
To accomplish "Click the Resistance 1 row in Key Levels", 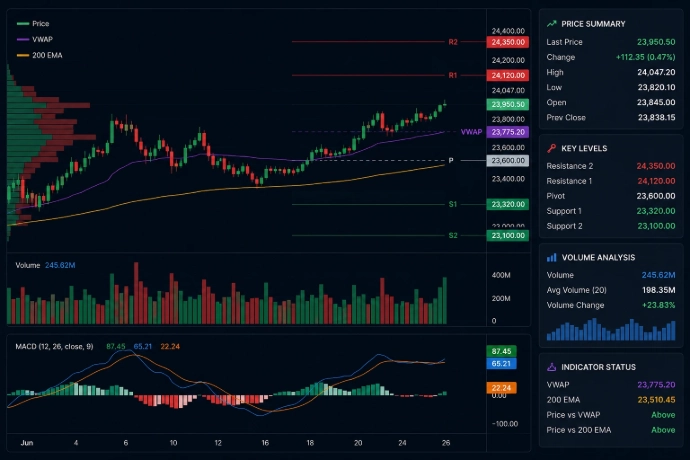I will [x=611, y=181].
